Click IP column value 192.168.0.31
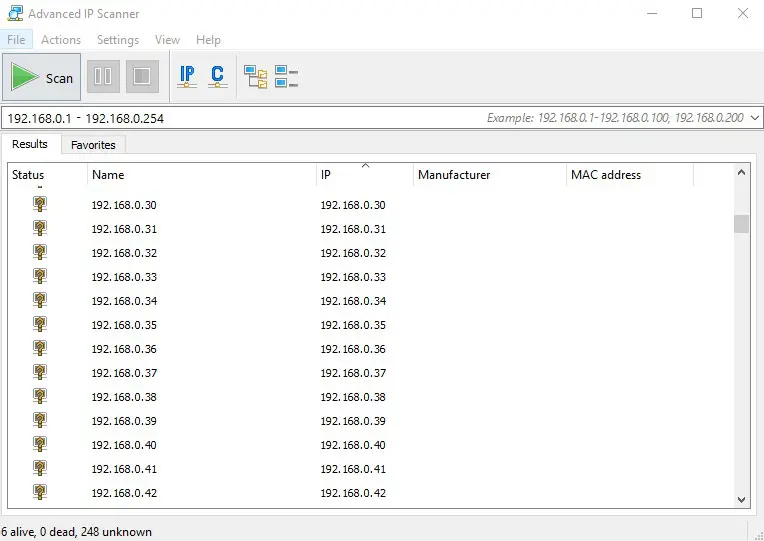This screenshot has width=764, height=541. 353,229
